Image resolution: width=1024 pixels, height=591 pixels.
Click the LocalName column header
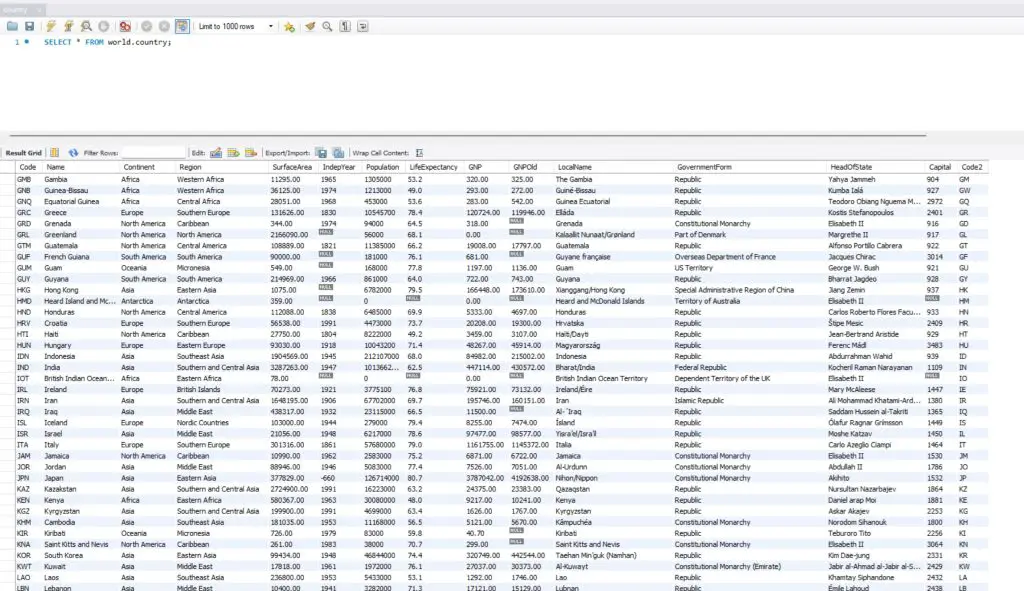tap(575, 167)
